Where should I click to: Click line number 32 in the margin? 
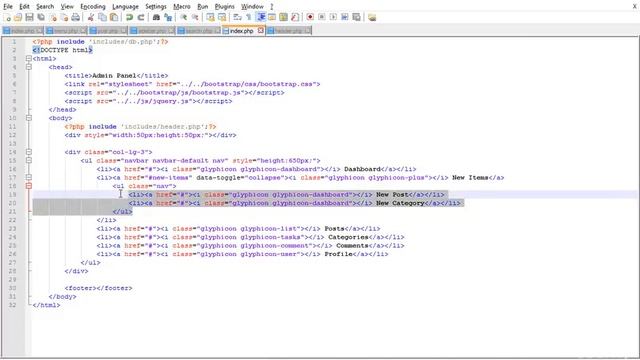[x=12, y=305]
